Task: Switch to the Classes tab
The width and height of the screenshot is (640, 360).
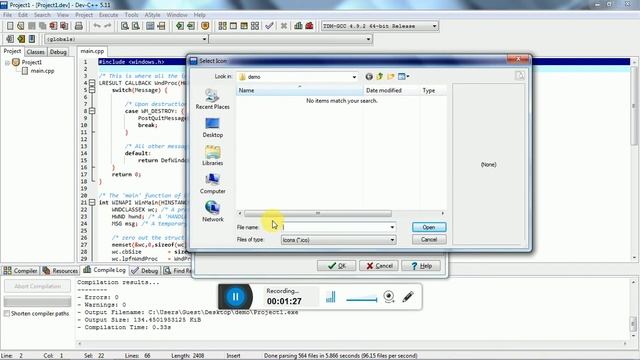Action: (36, 52)
